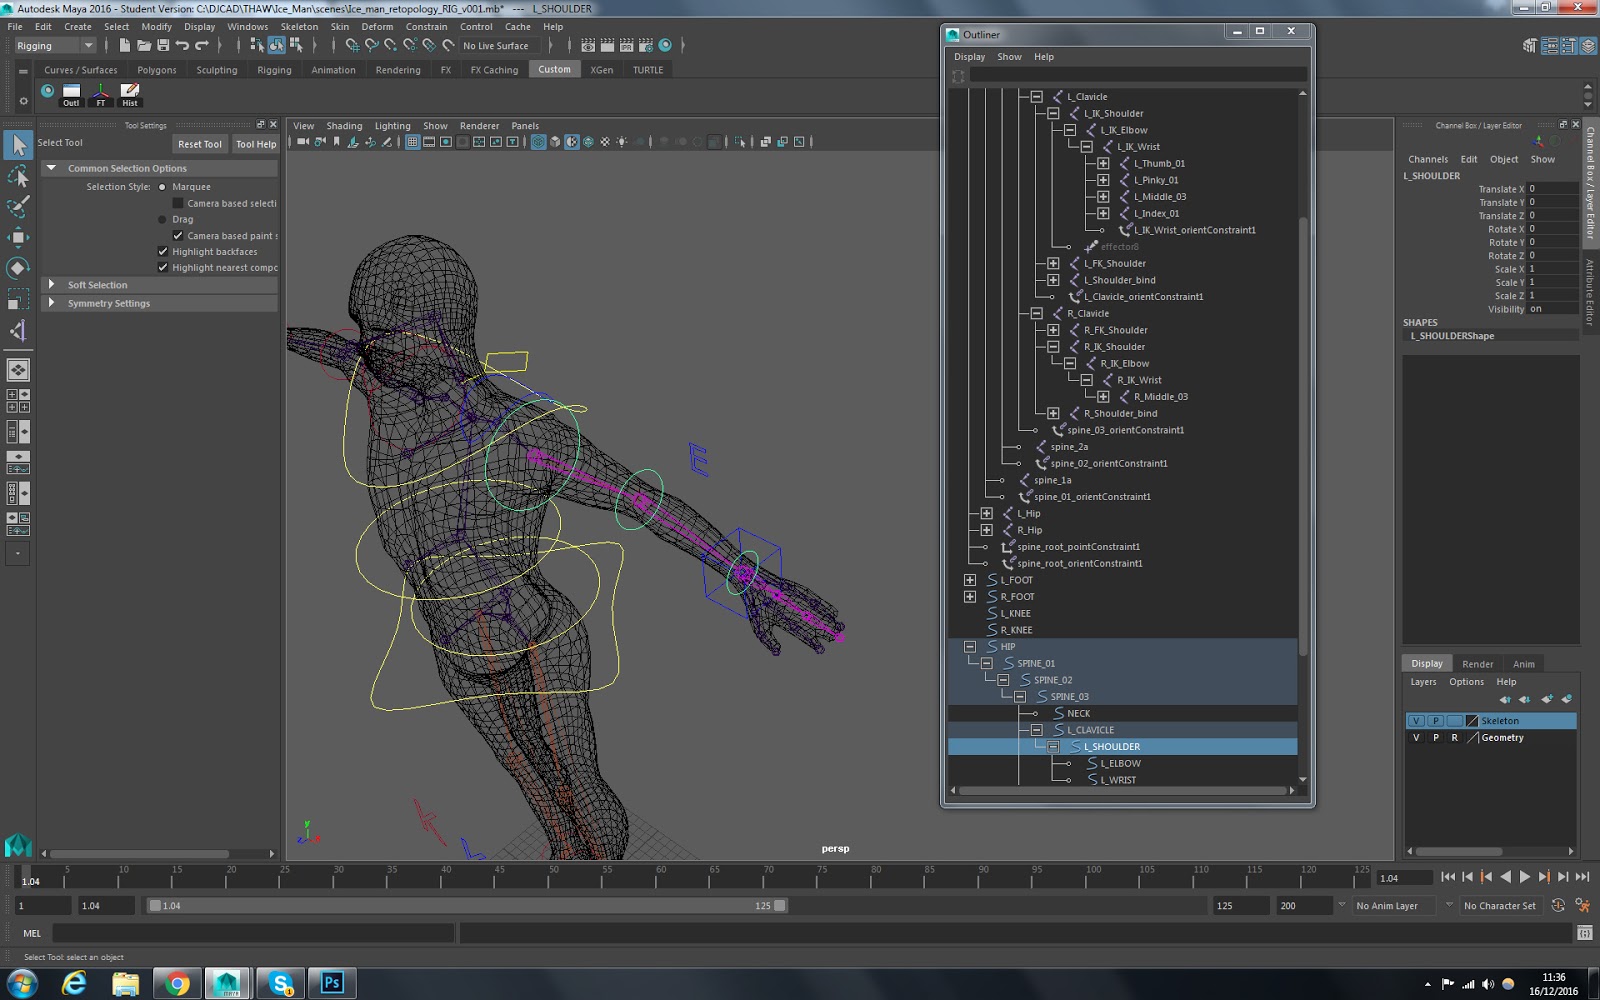Toggle visibility V of Geometry layer
The image size is (1600, 1000).
(1415, 738)
